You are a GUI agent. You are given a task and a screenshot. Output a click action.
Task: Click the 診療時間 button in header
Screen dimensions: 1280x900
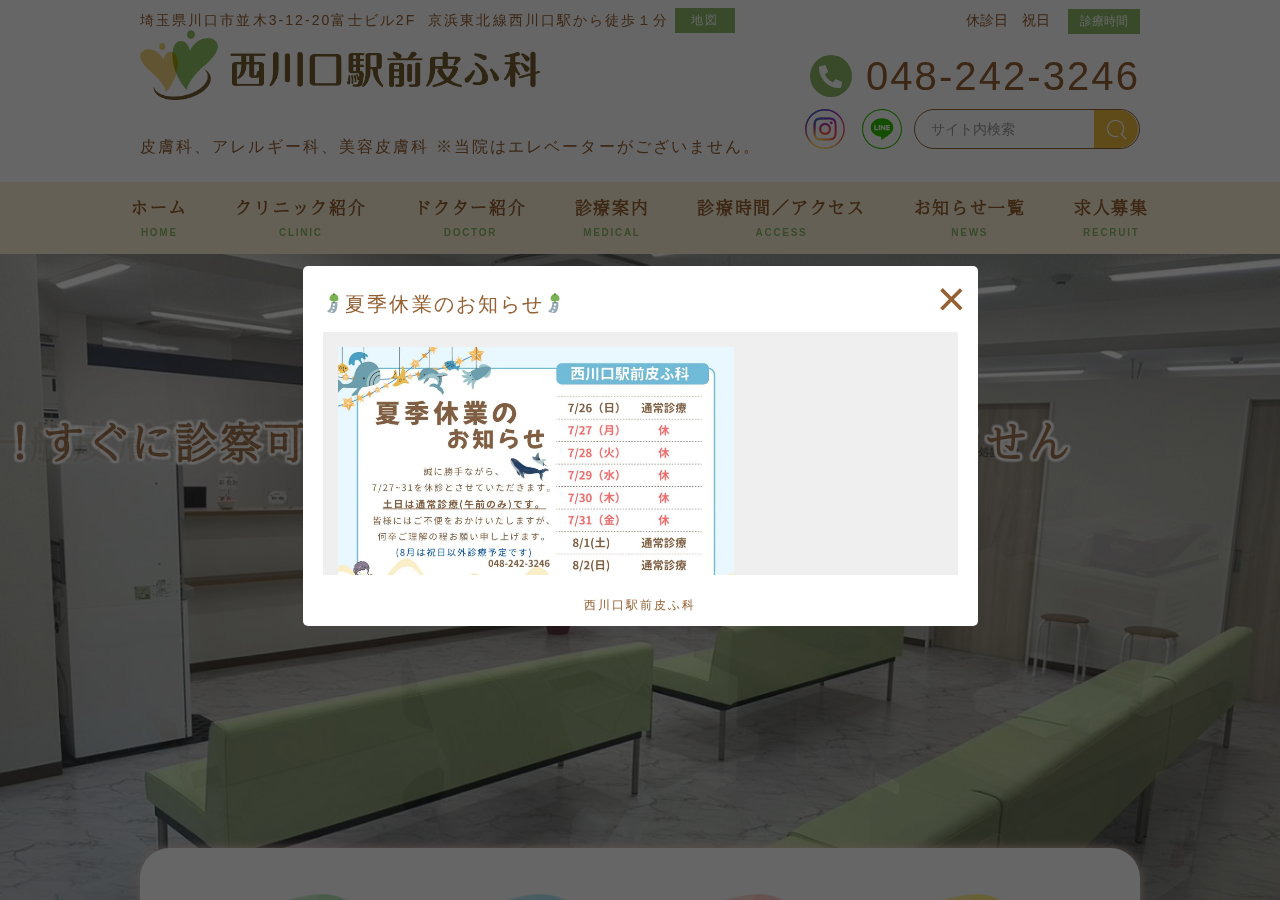tap(1104, 21)
